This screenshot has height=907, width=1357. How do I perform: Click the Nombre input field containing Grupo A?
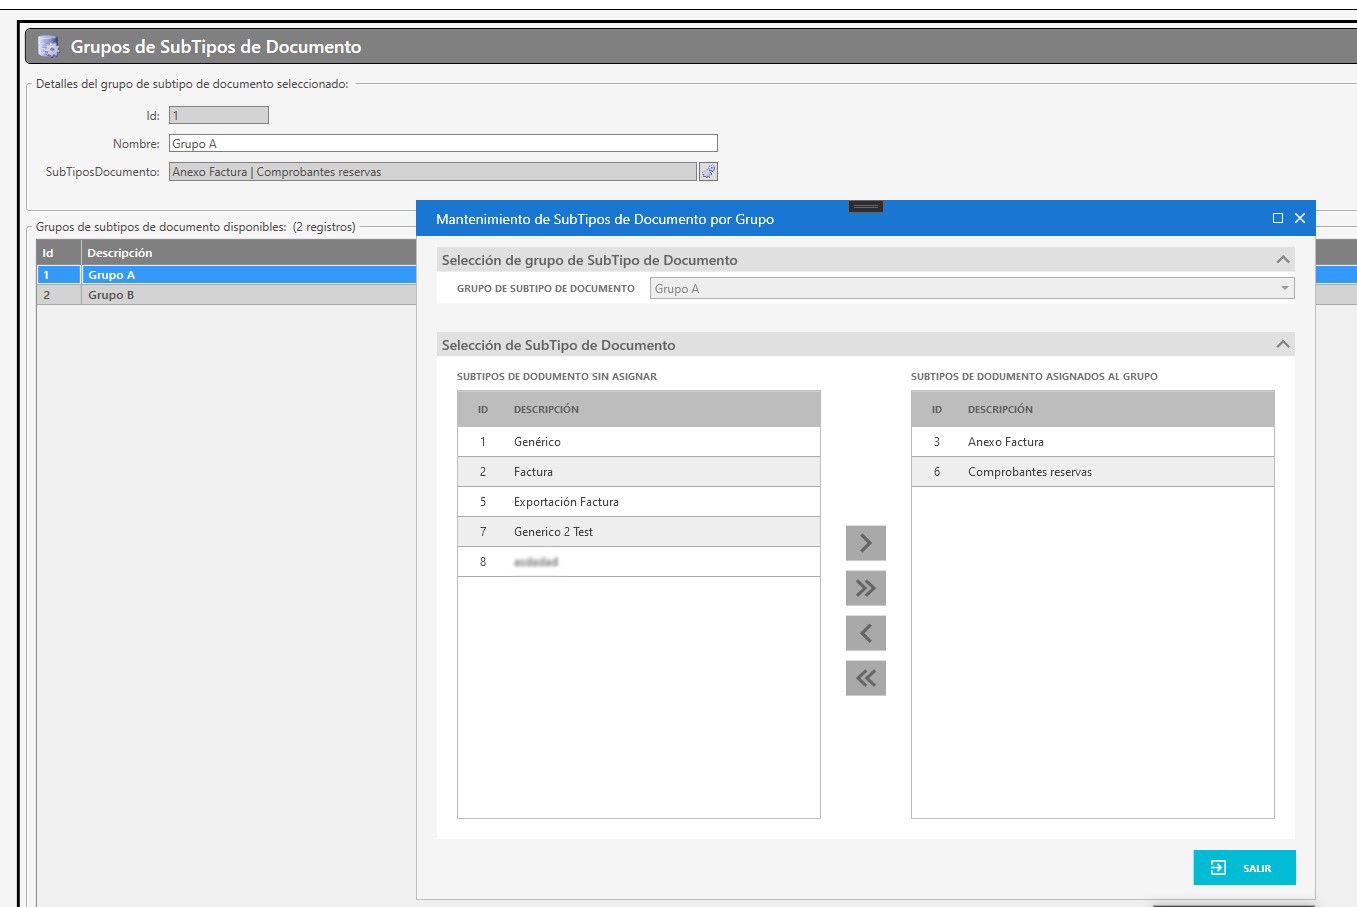(x=443, y=144)
